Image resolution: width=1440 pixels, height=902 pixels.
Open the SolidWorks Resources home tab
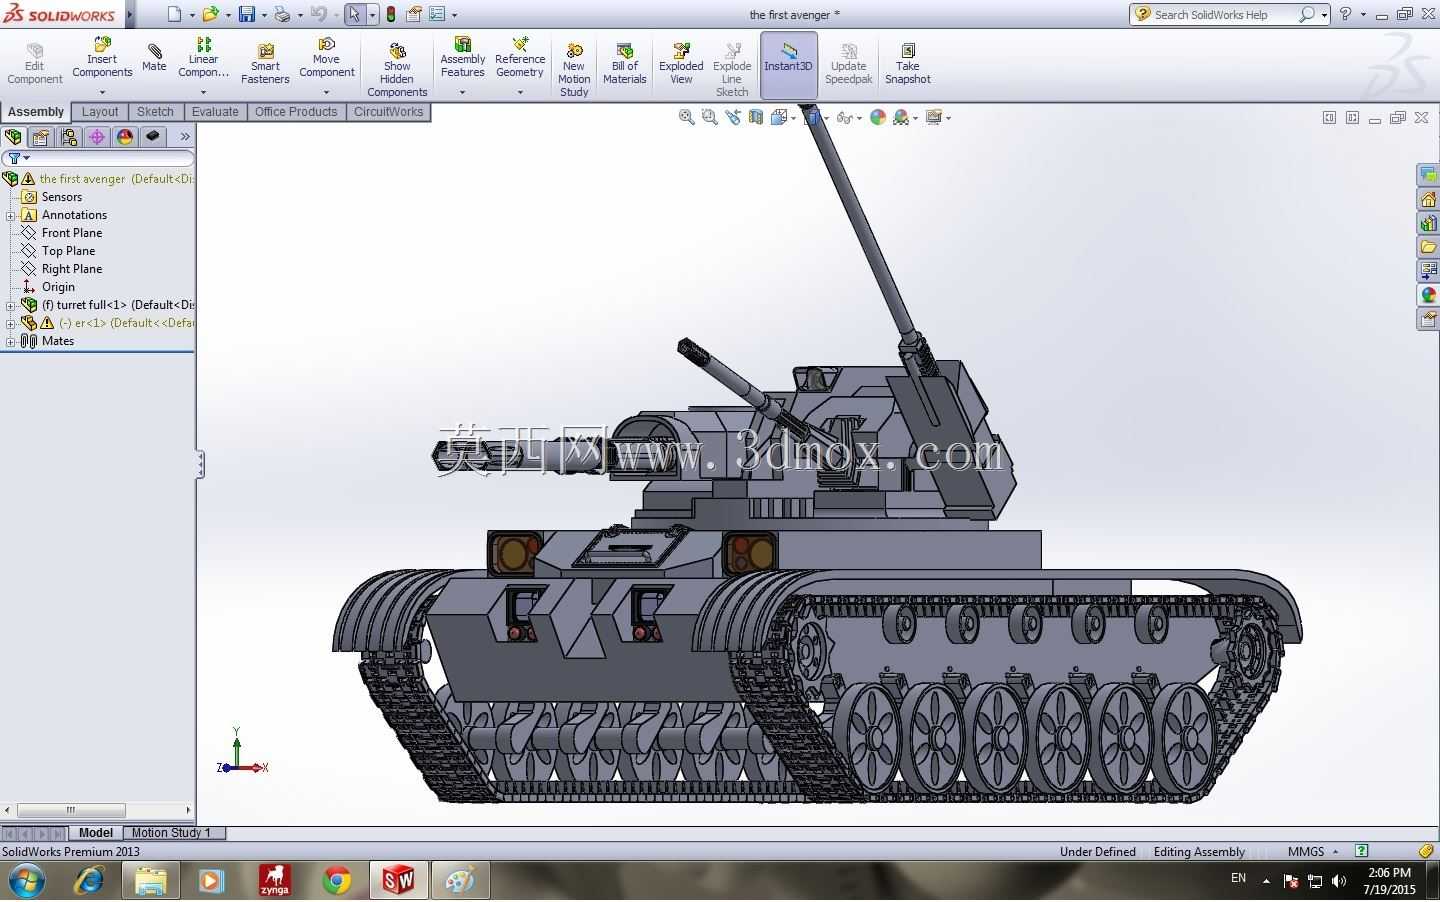1428,199
